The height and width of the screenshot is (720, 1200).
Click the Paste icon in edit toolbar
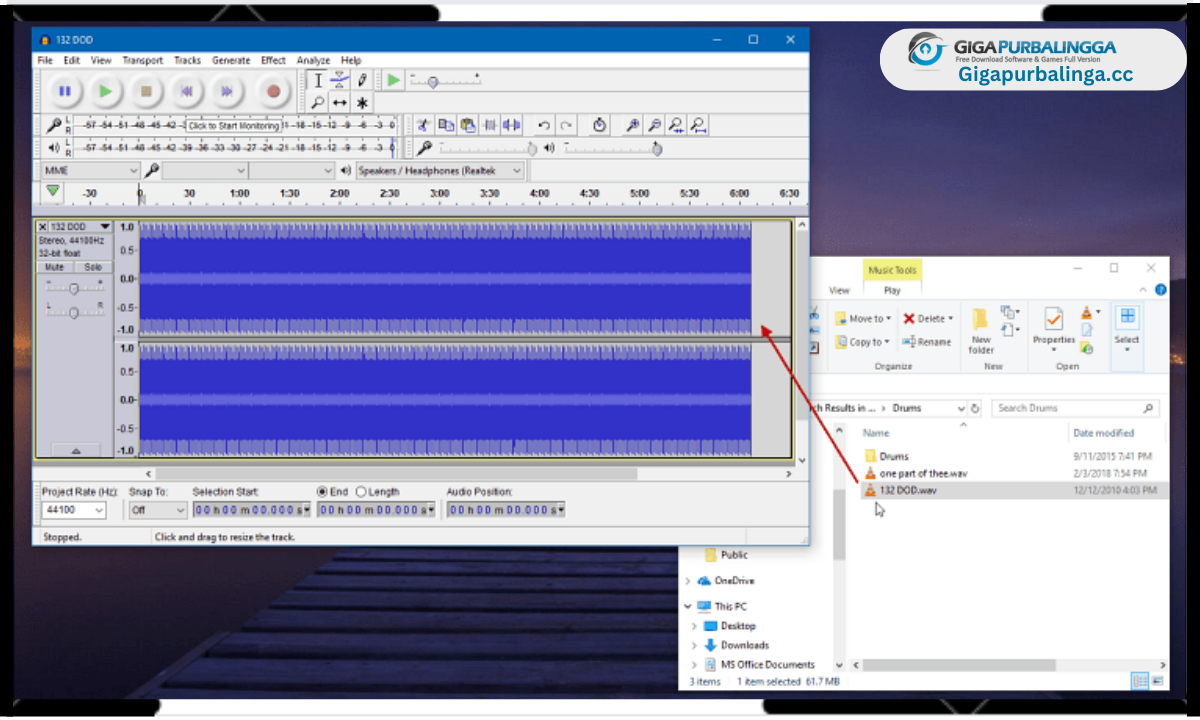468,125
